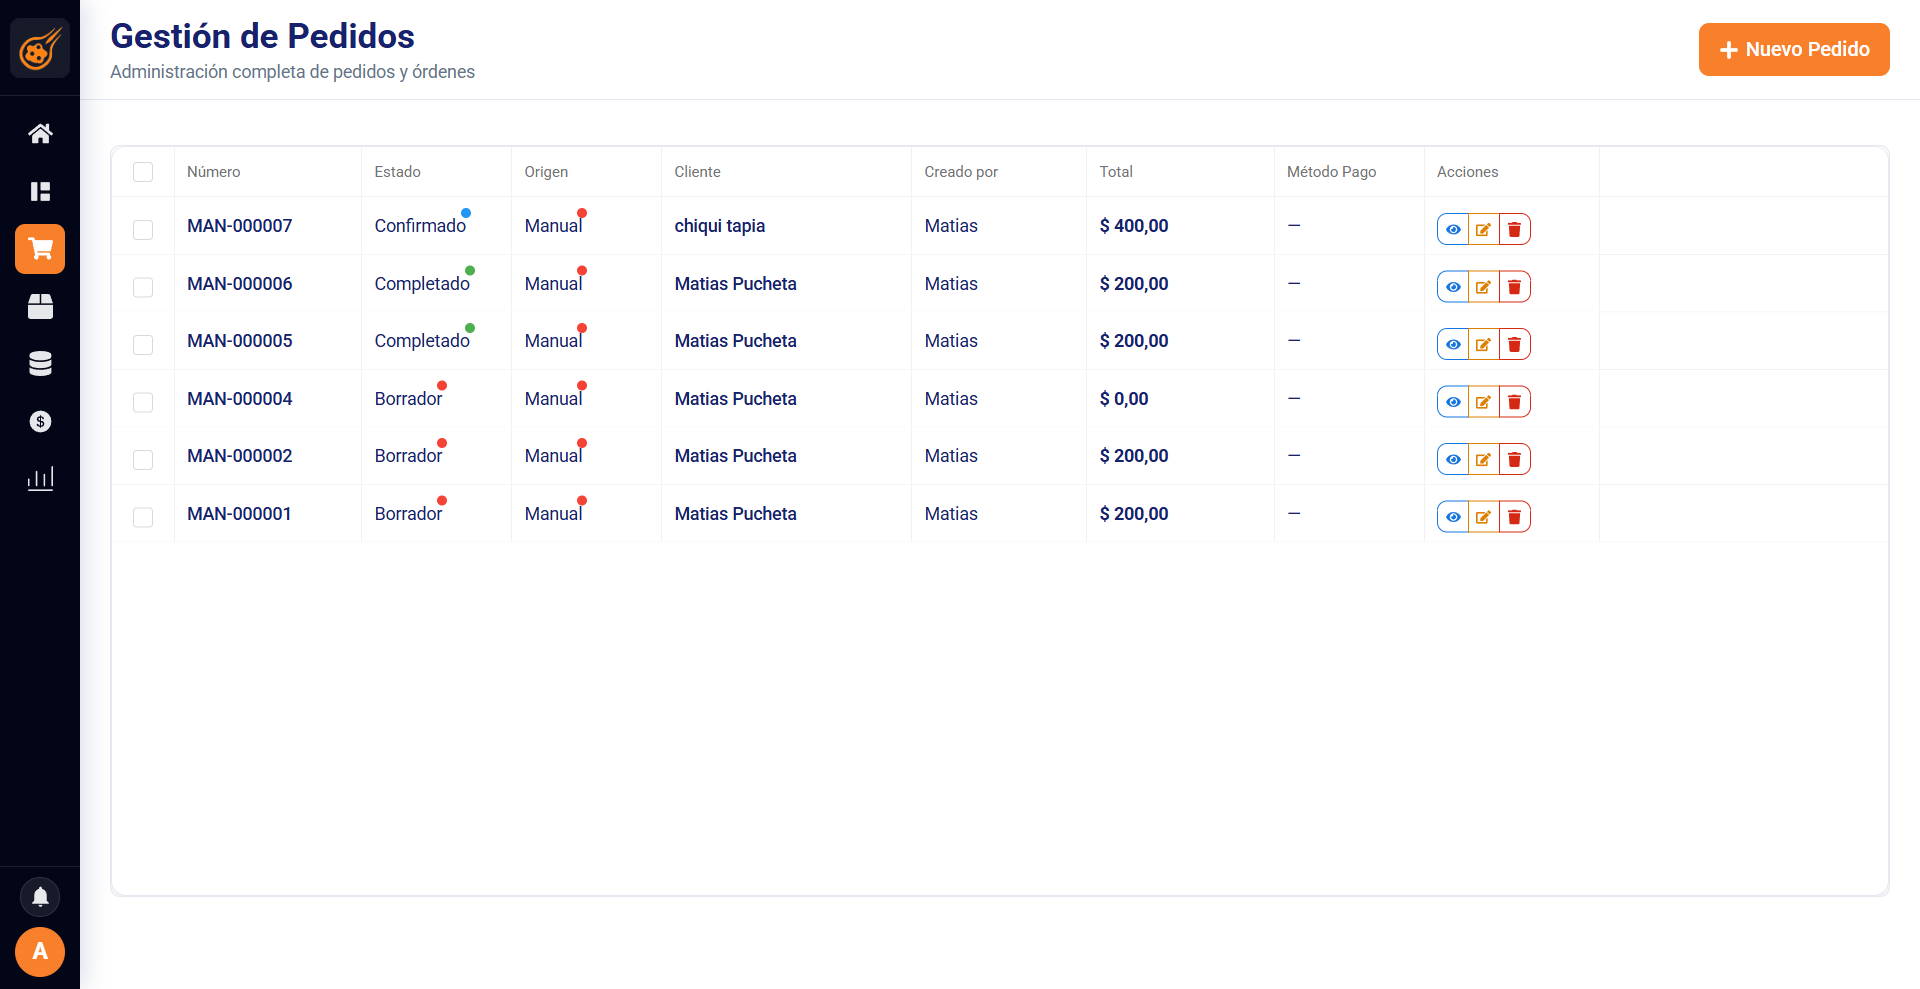Delete order MAN-000002 with trash icon
This screenshot has height=989, width=1920.
(x=1515, y=459)
